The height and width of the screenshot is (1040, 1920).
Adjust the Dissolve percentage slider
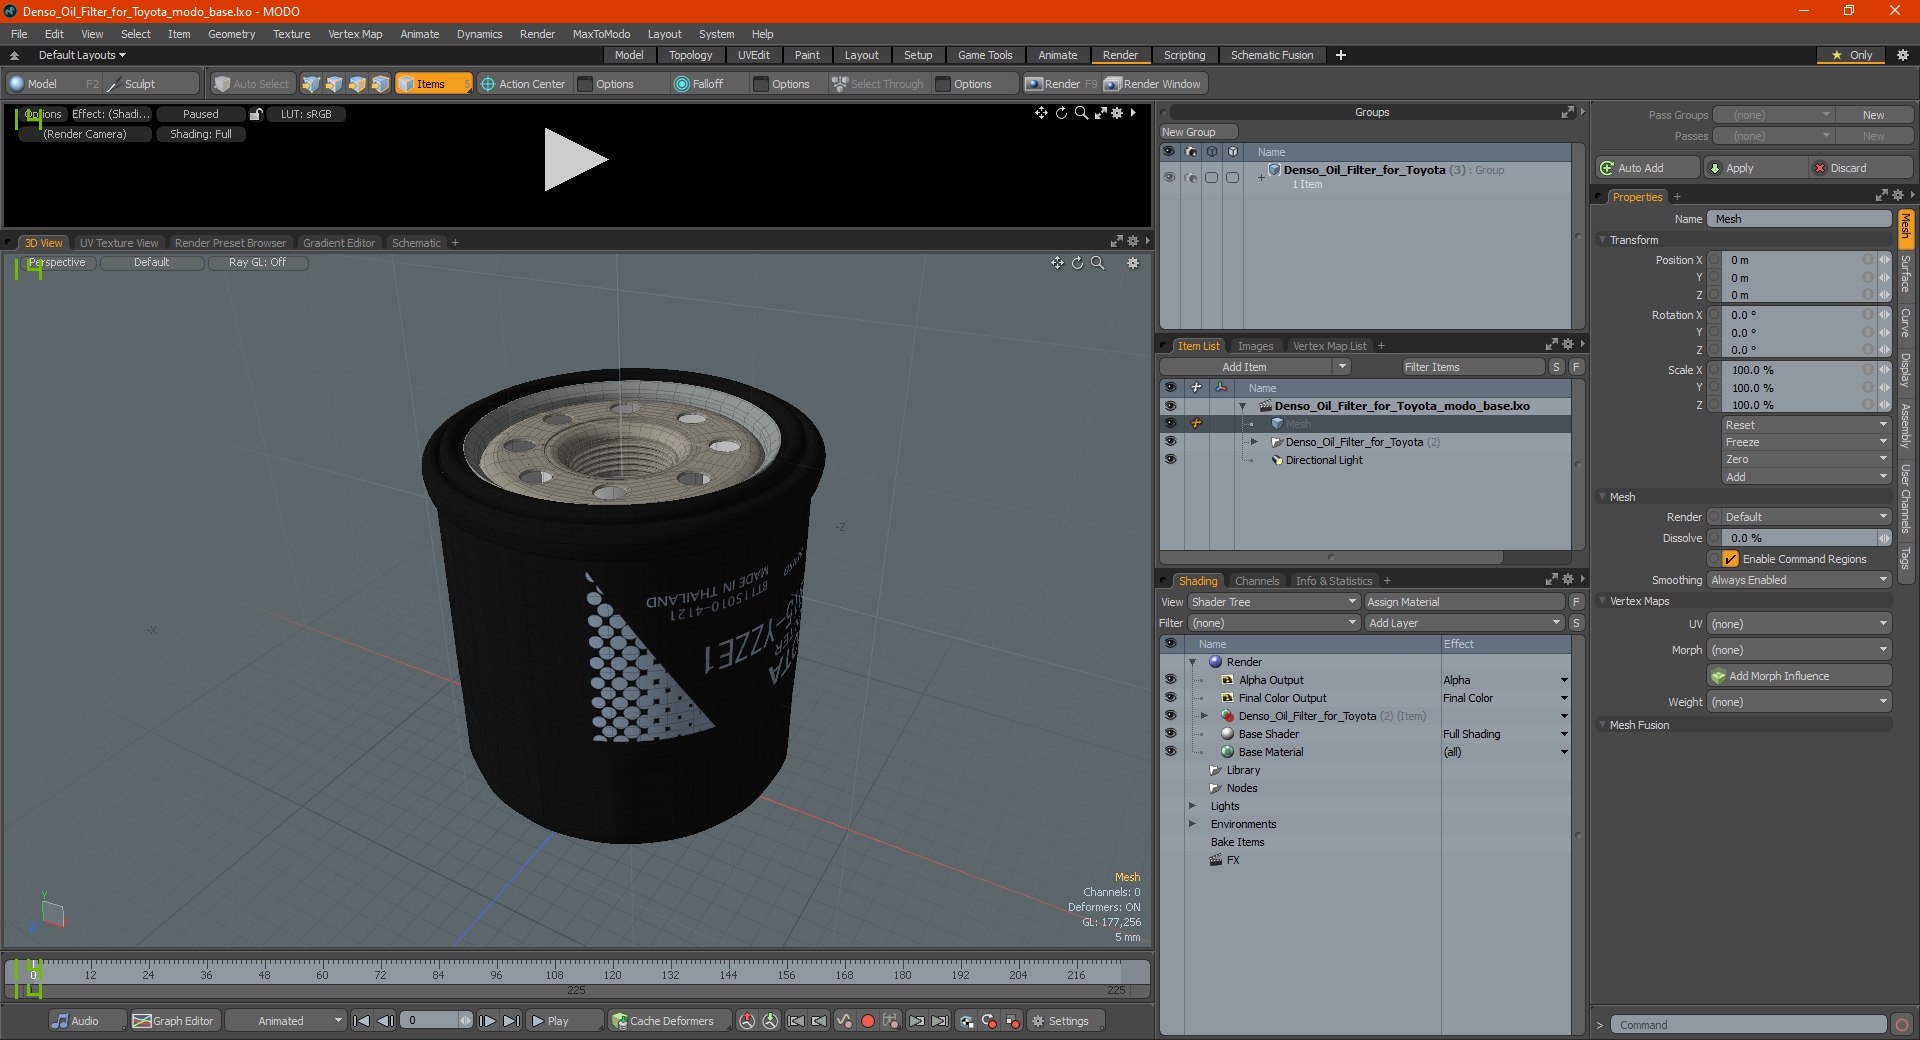point(1799,538)
